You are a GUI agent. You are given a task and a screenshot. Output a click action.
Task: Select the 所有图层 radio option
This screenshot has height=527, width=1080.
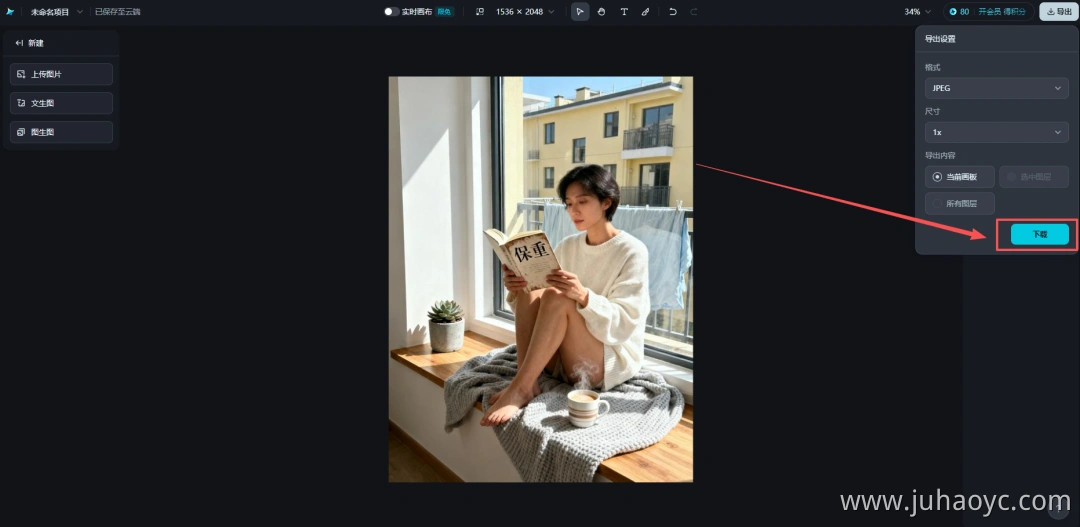tap(959, 203)
